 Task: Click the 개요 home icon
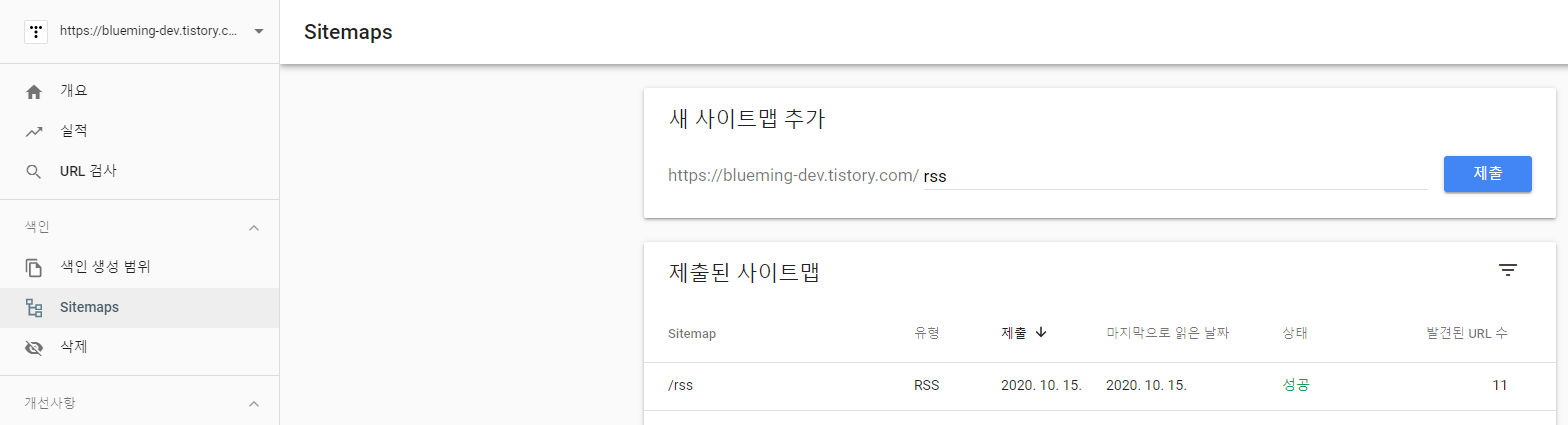click(x=34, y=92)
